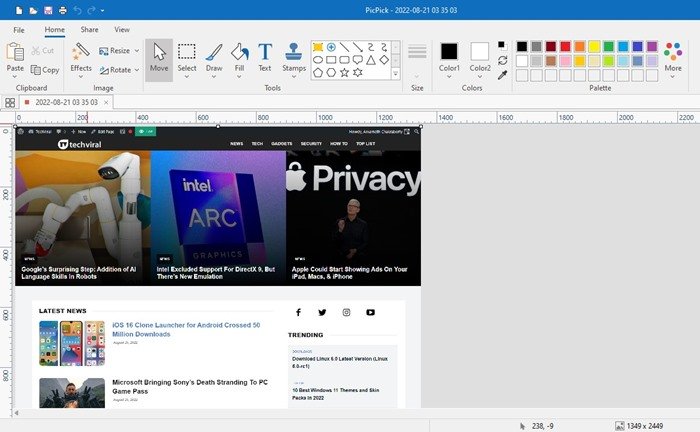Expand the shapes gallery list

(396, 73)
